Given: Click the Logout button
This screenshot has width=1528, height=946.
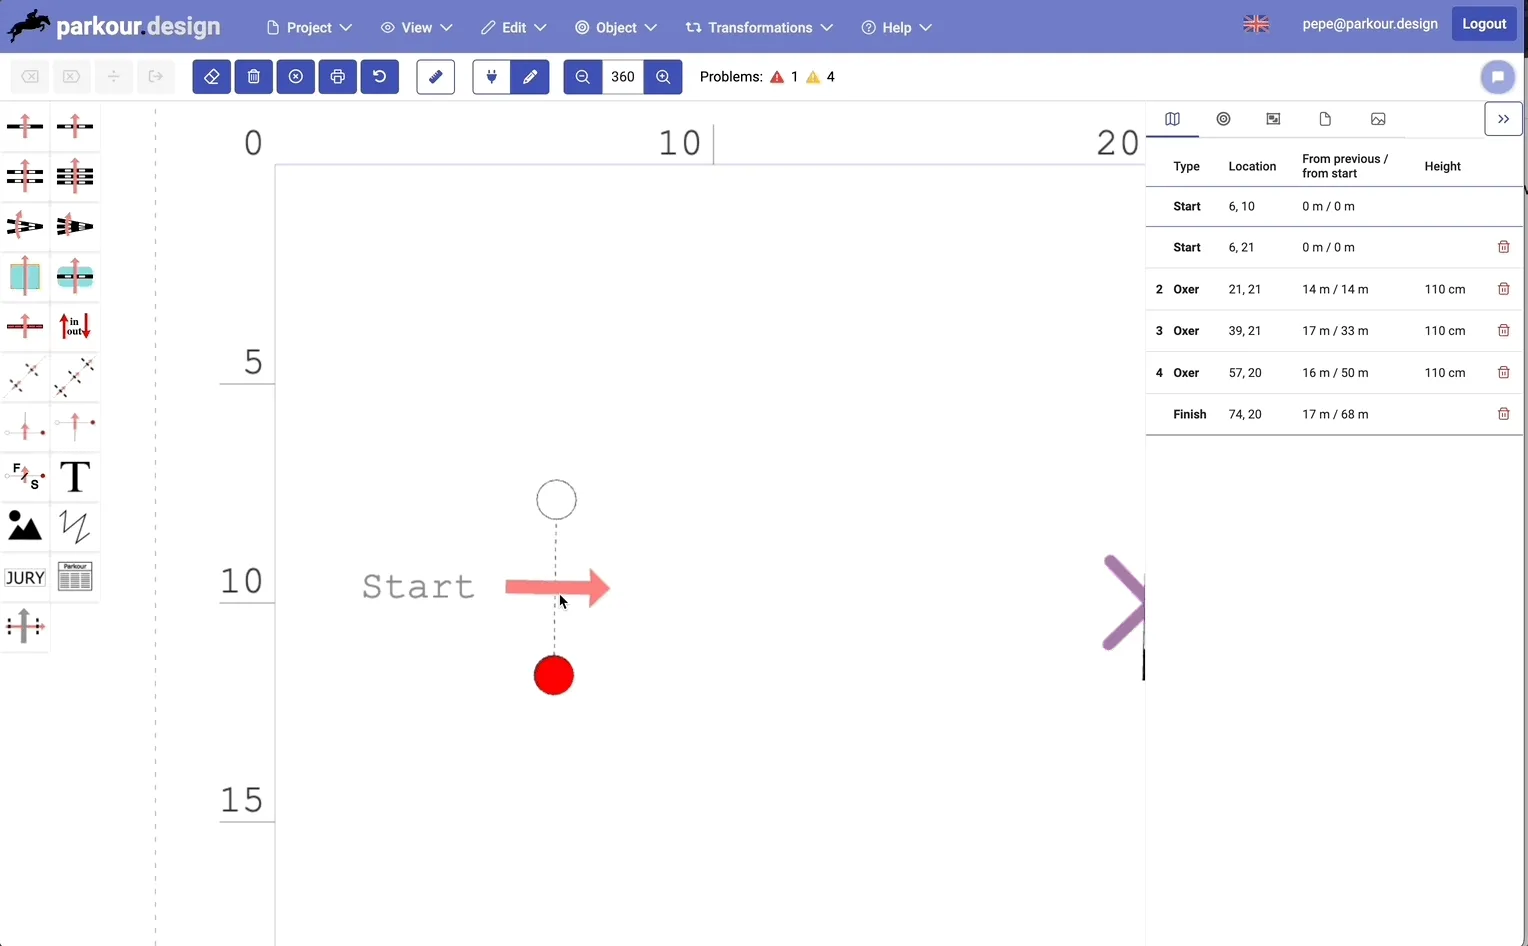Looking at the screenshot, I should 1484,24.
